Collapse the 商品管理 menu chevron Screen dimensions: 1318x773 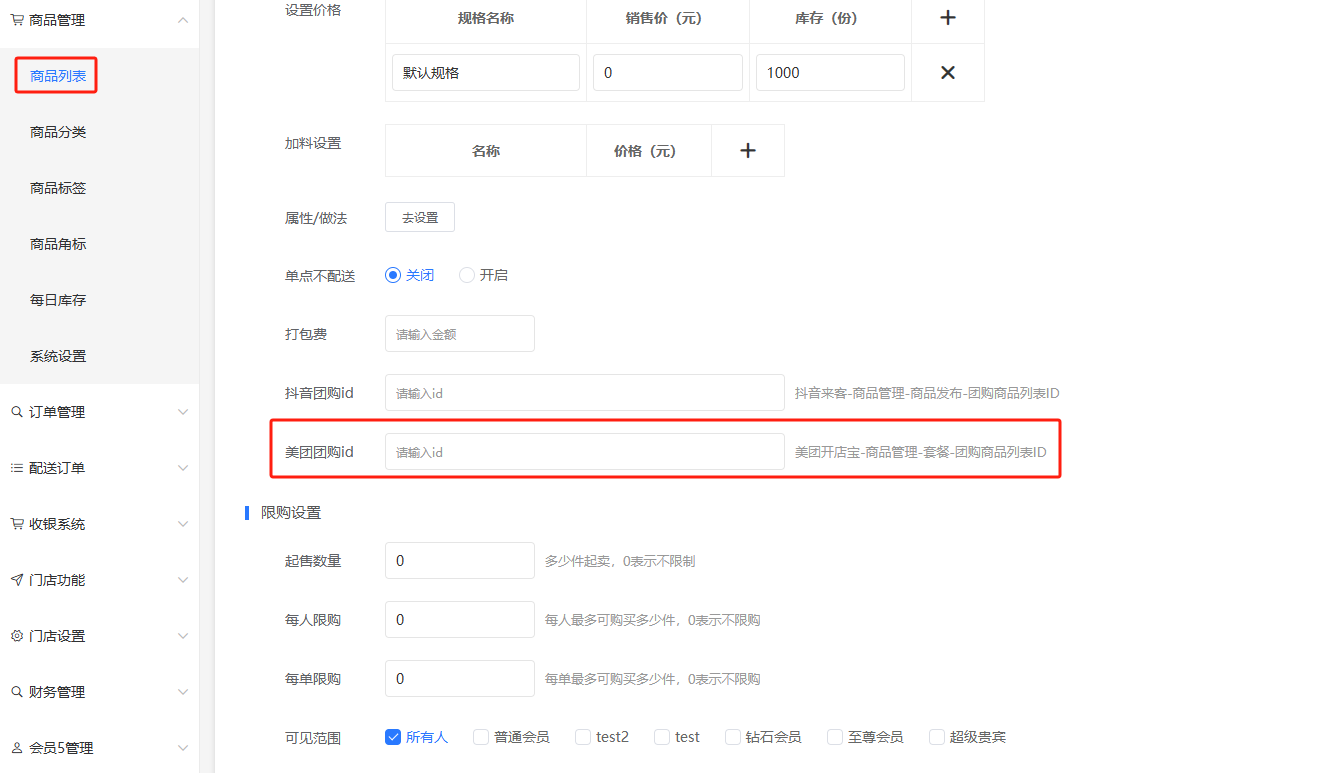(182, 20)
